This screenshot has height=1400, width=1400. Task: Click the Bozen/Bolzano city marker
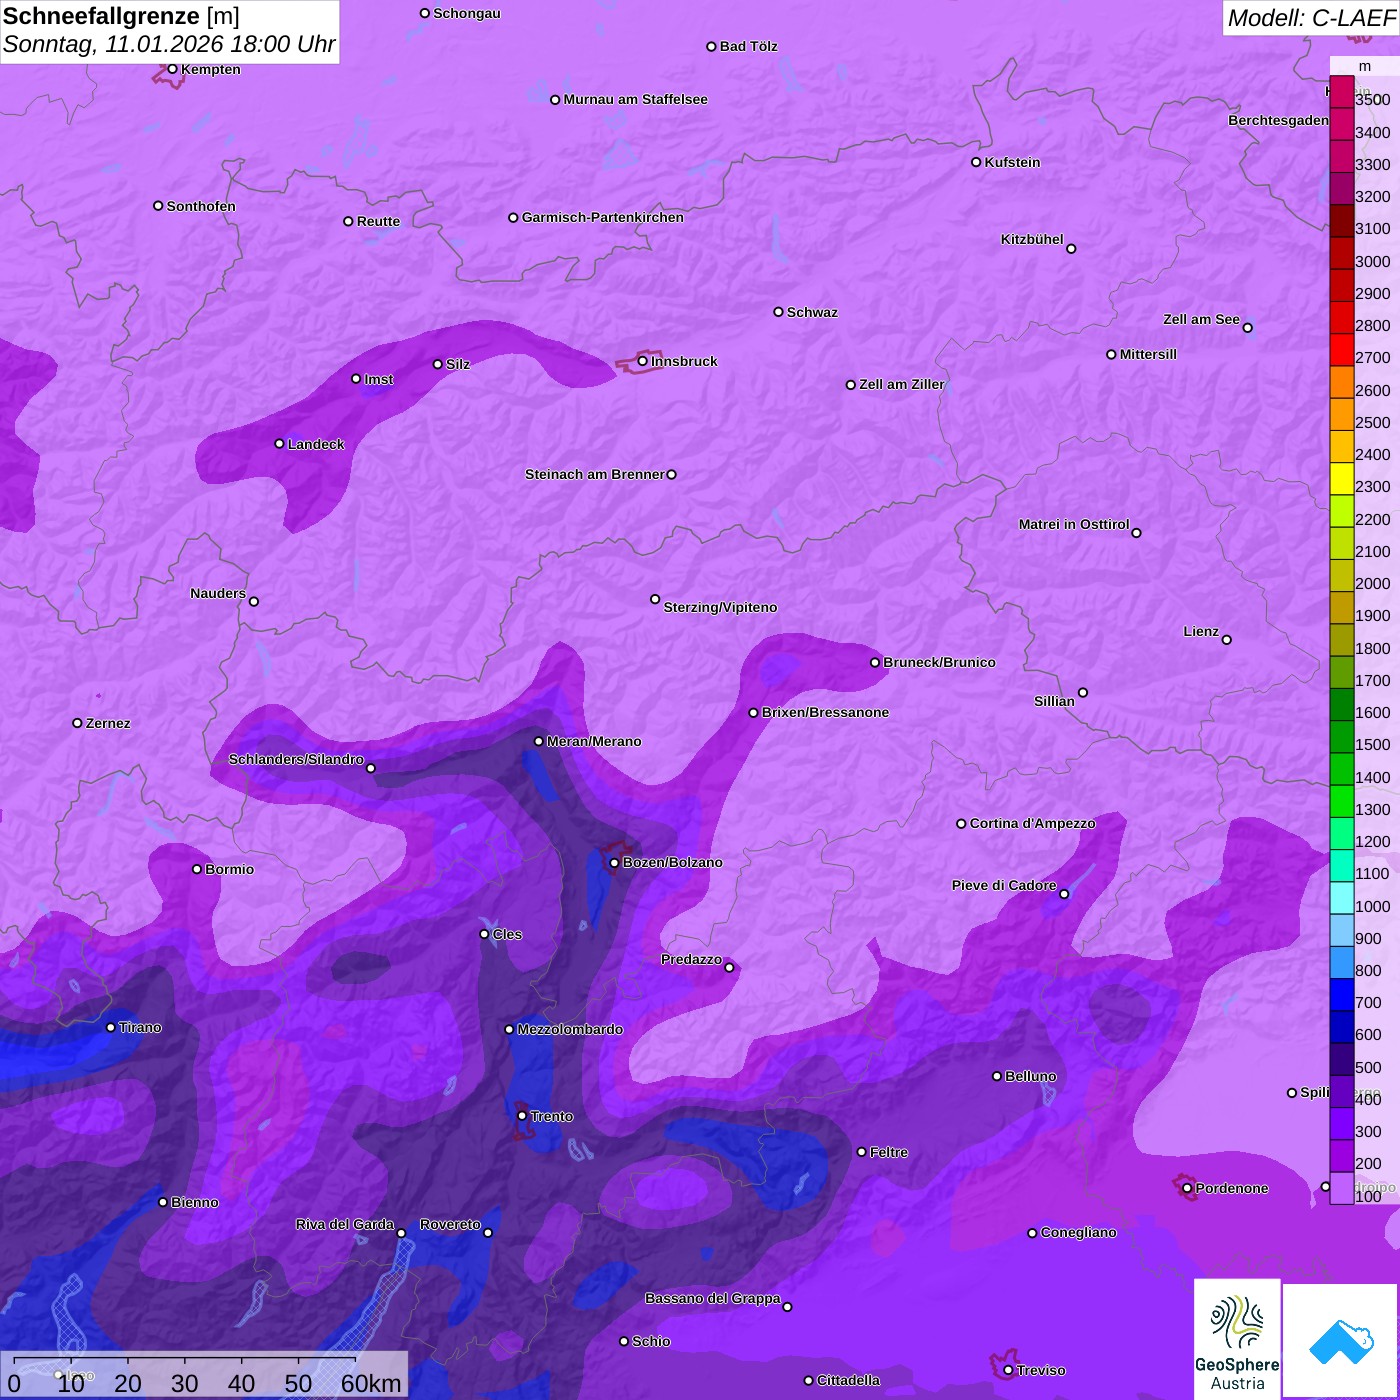(x=614, y=862)
